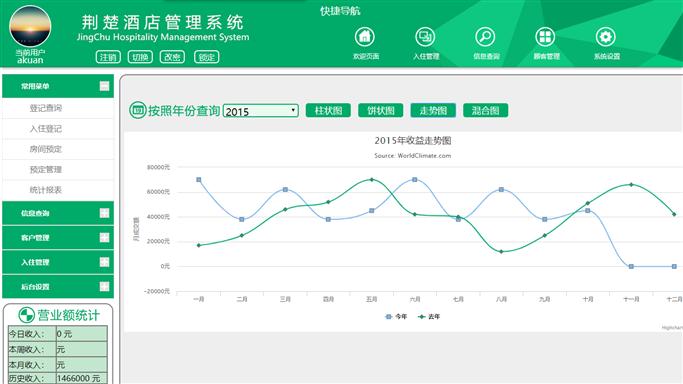Click the 顾客管理 grid icon
683x384 pixels.
tap(545, 37)
